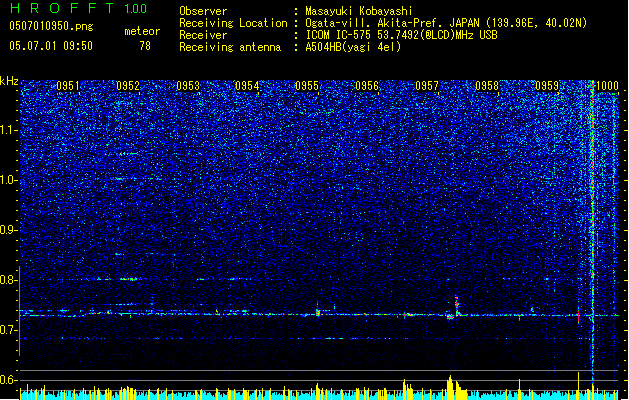Click the 'Observer' label
This screenshot has height=400, width=629.
[203, 11]
